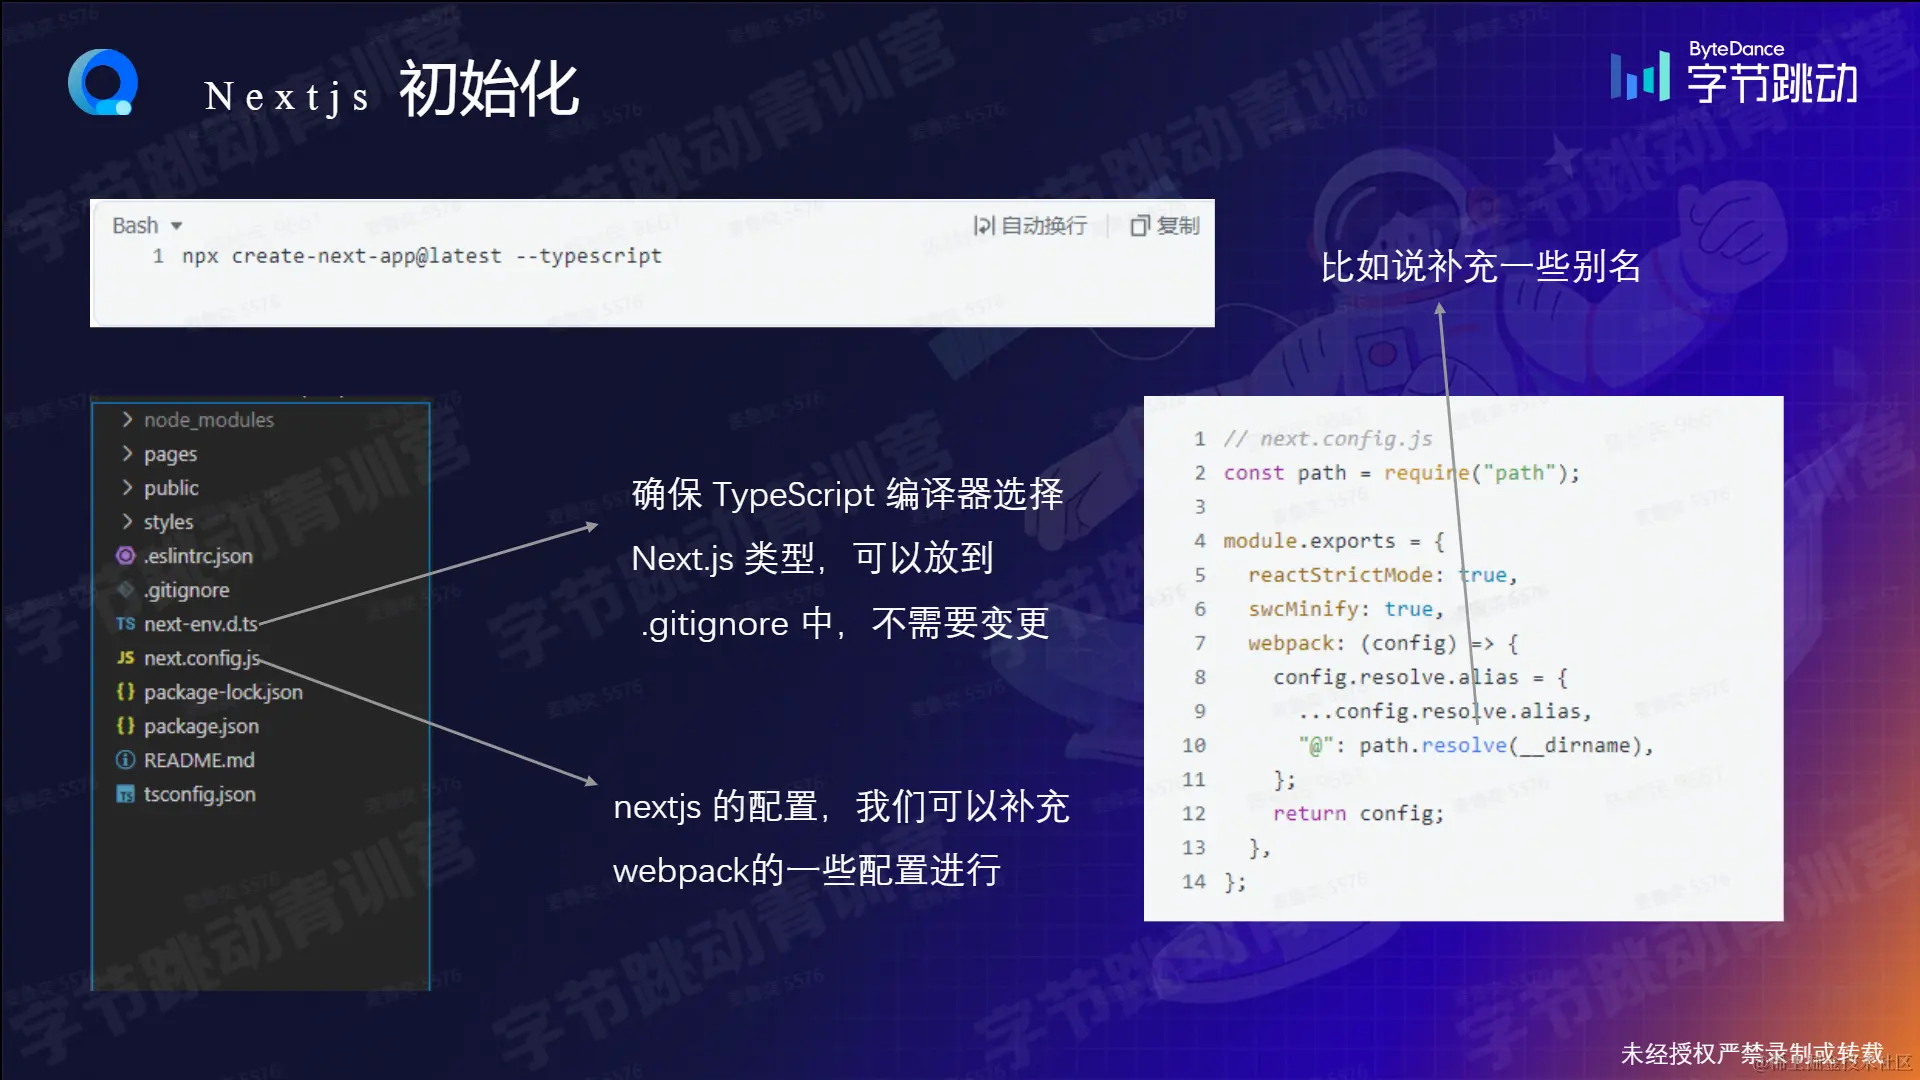Click the ByteDance logo top-right
Image resolution: width=1920 pixels, height=1080 pixels.
(x=1734, y=74)
